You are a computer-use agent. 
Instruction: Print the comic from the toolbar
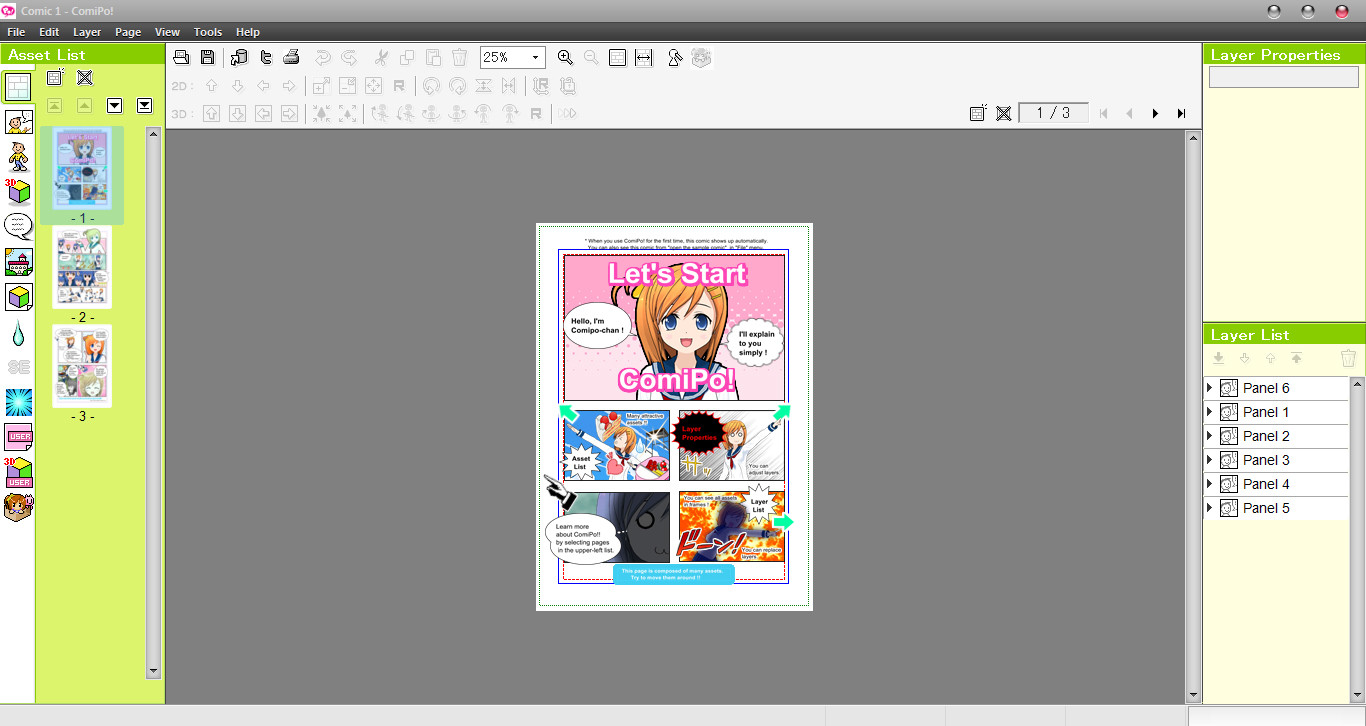tap(291, 57)
